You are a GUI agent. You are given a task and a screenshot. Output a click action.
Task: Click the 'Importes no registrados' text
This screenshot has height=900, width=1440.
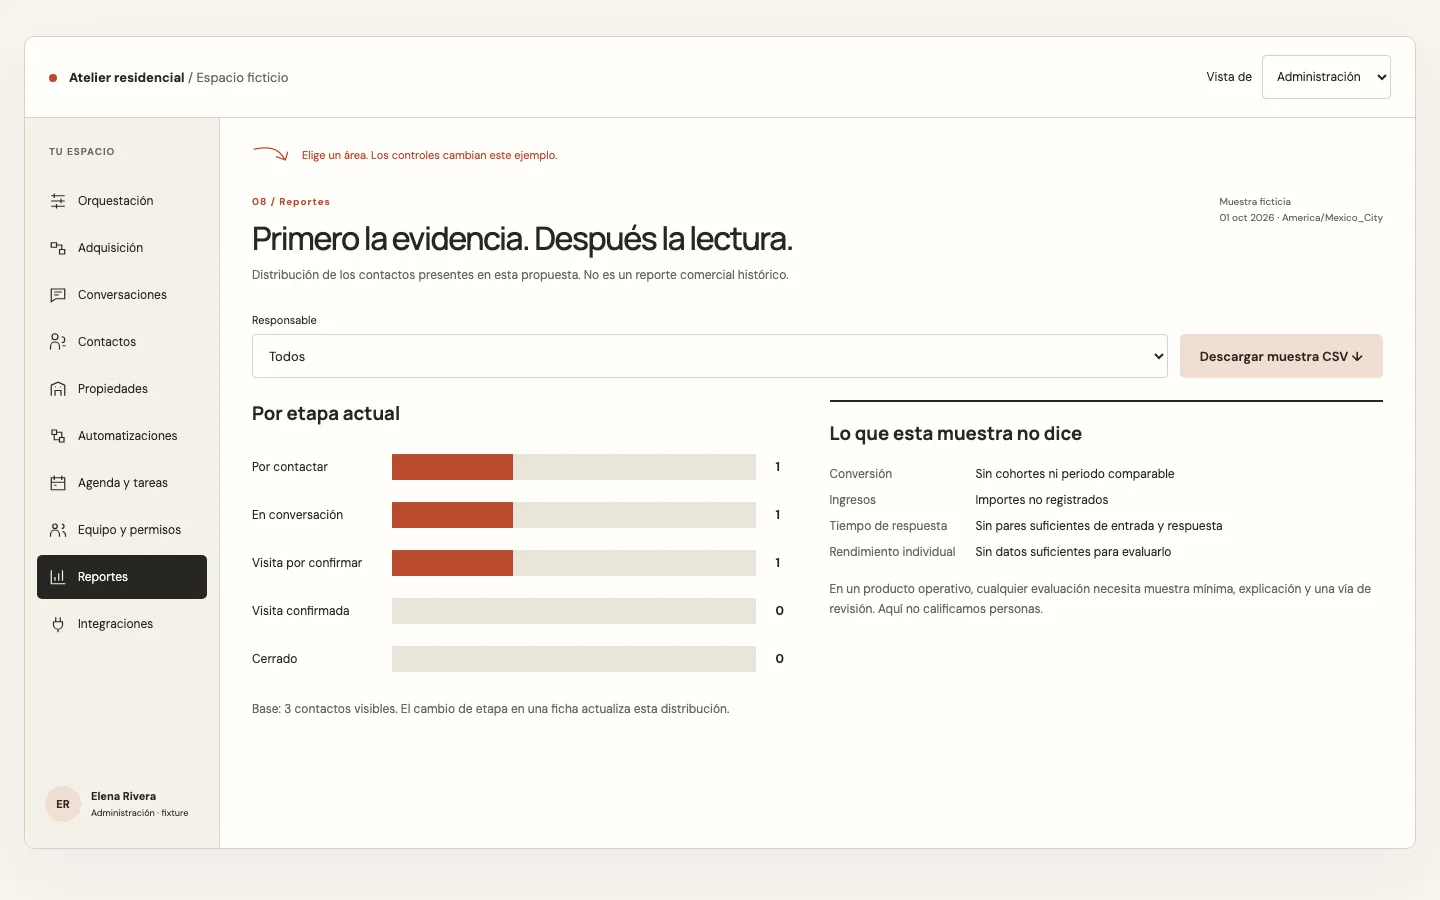click(x=1042, y=500)
